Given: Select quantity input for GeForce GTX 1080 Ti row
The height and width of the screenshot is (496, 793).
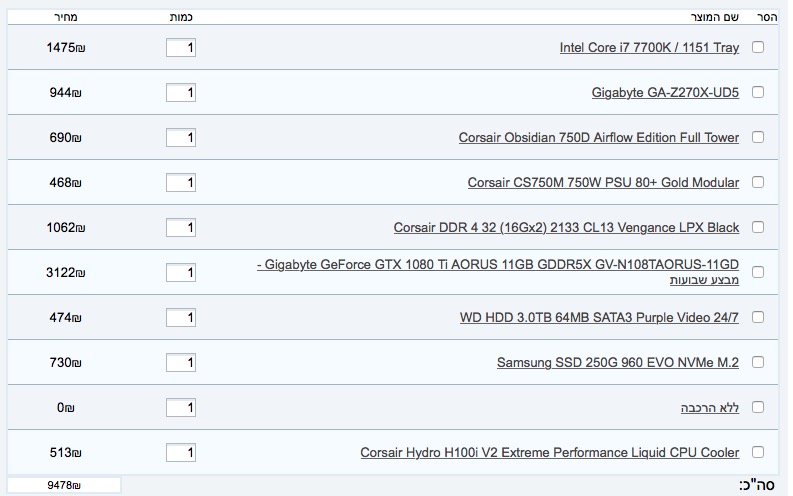Looking at the screenshot, I should pyautogui.click(x=181, y=273).
